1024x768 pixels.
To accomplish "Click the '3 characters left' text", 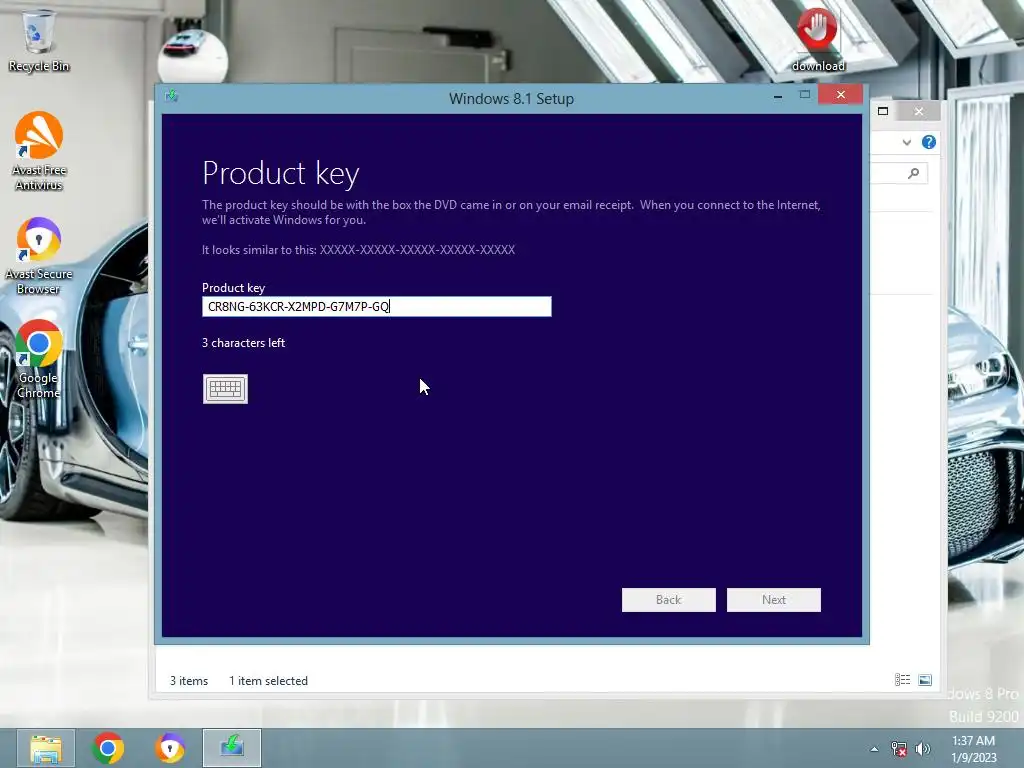I will (244, 343).
